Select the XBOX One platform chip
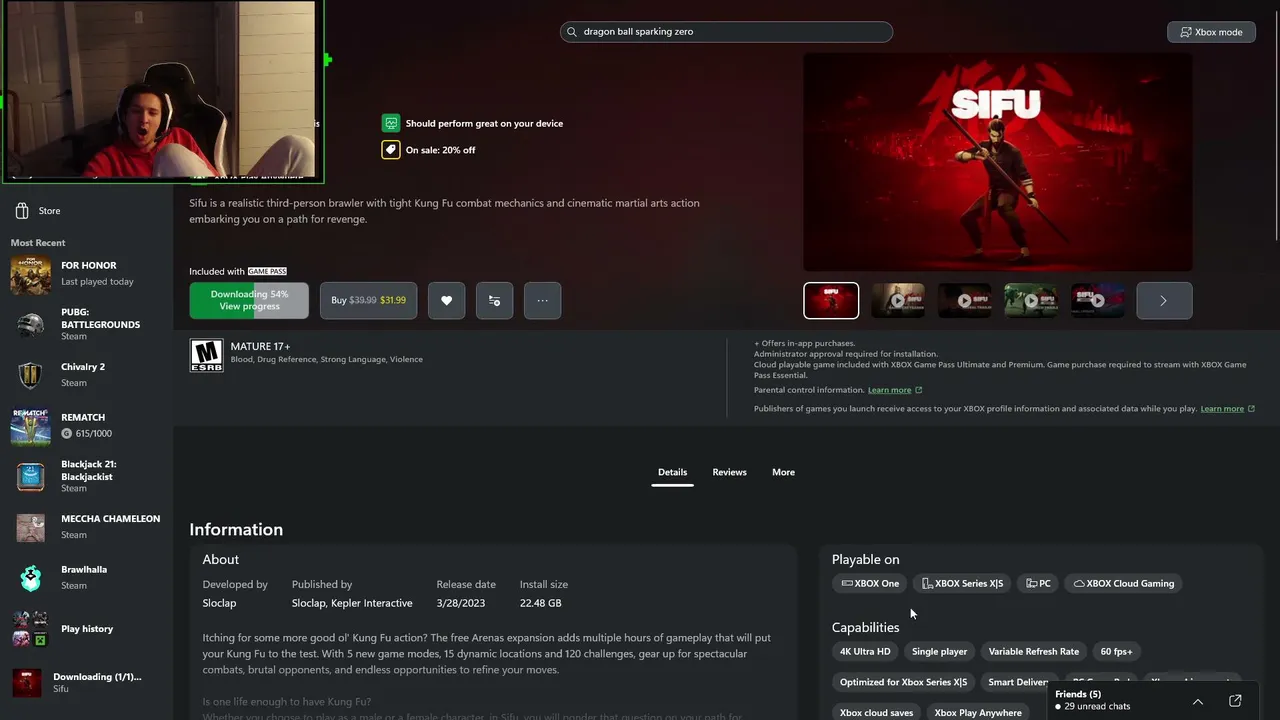This screenshot has width=1280, height=720. click(870, 583)
